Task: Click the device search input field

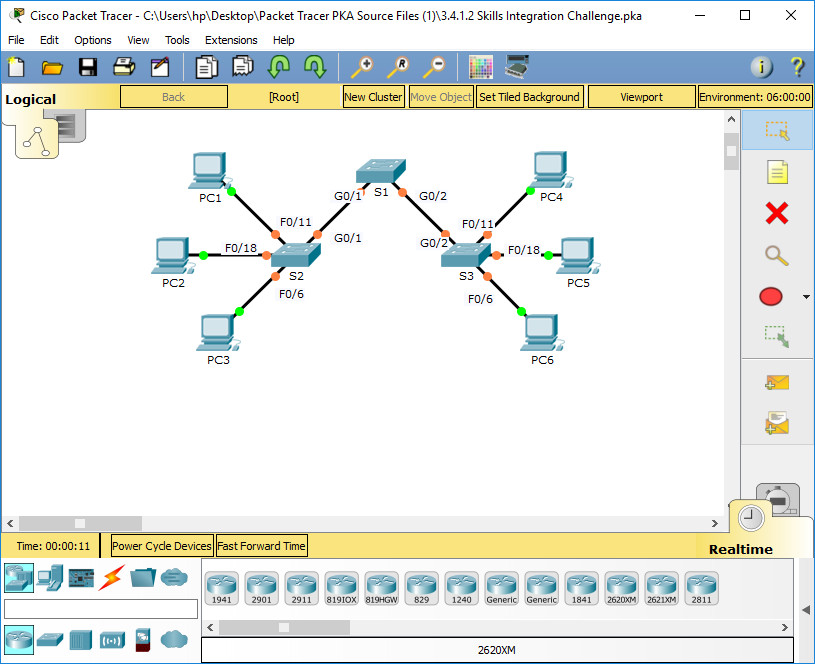Action: click(x=101, y=609)
